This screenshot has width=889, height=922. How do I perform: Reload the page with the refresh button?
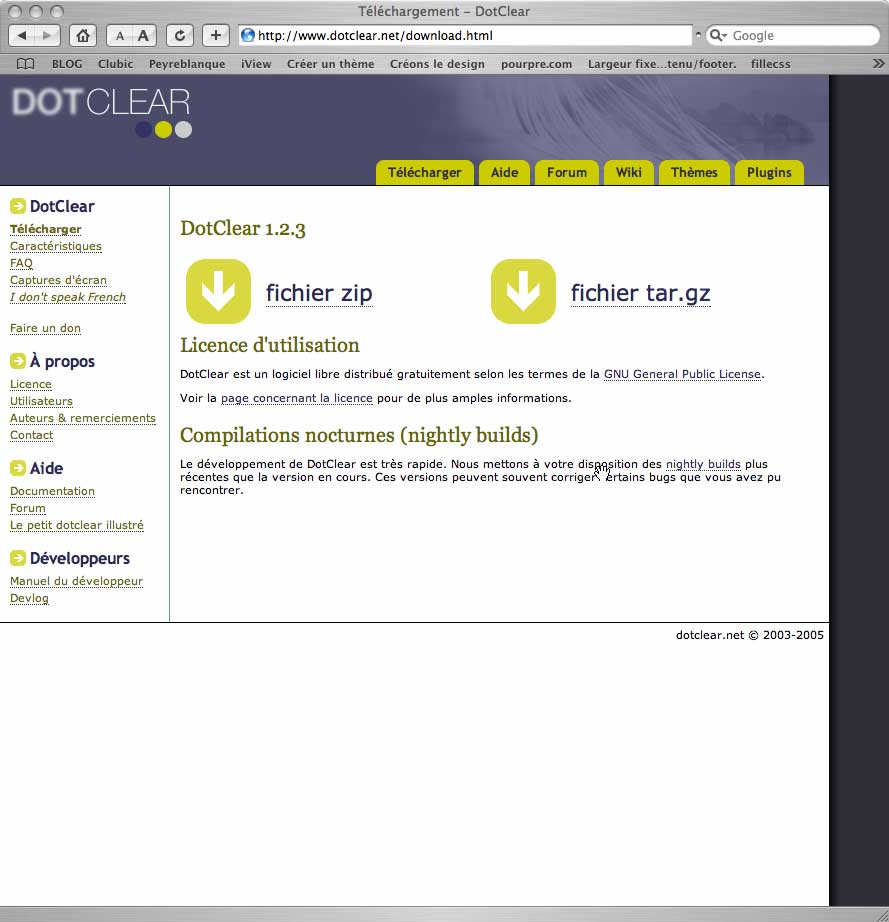(180, 36)
